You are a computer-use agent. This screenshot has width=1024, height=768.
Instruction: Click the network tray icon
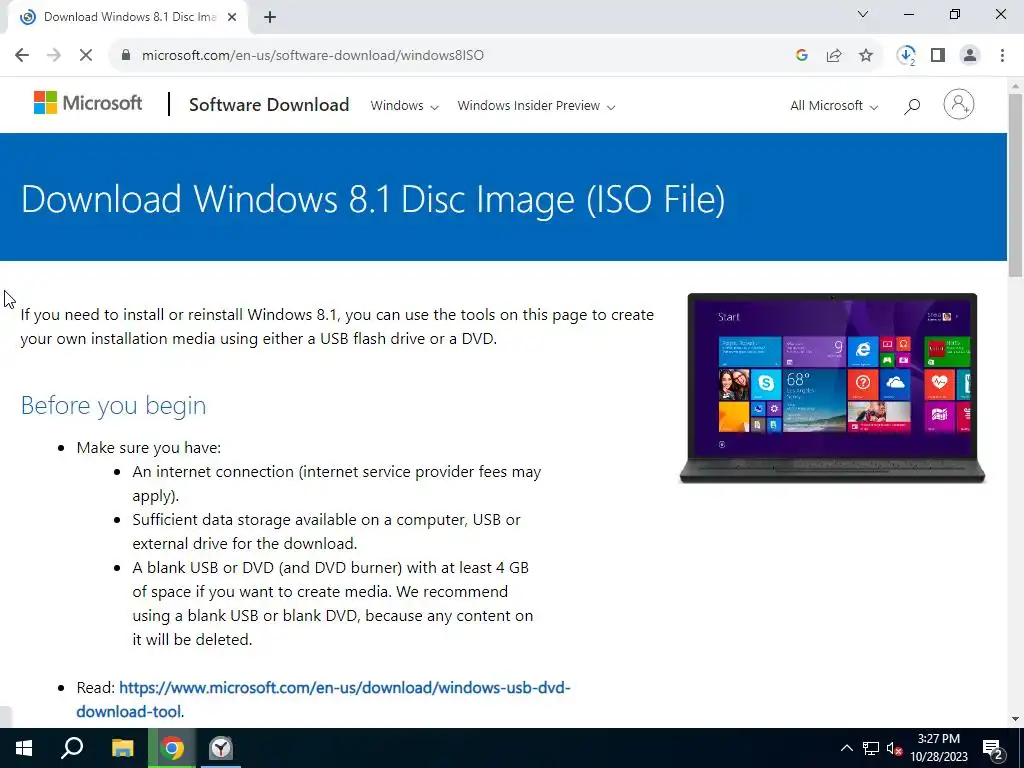coord(871,748)
